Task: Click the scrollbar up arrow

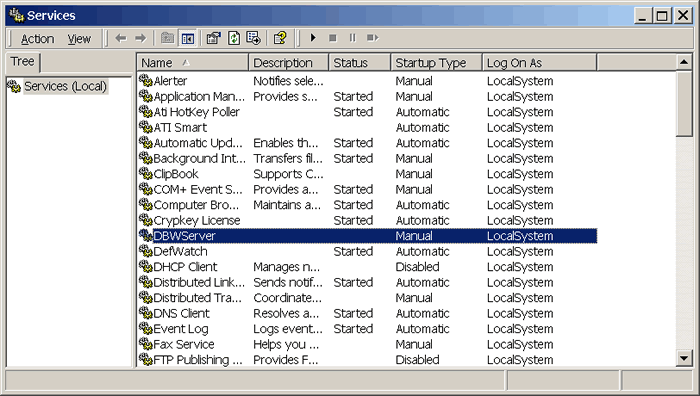Action: pos(684,62)
